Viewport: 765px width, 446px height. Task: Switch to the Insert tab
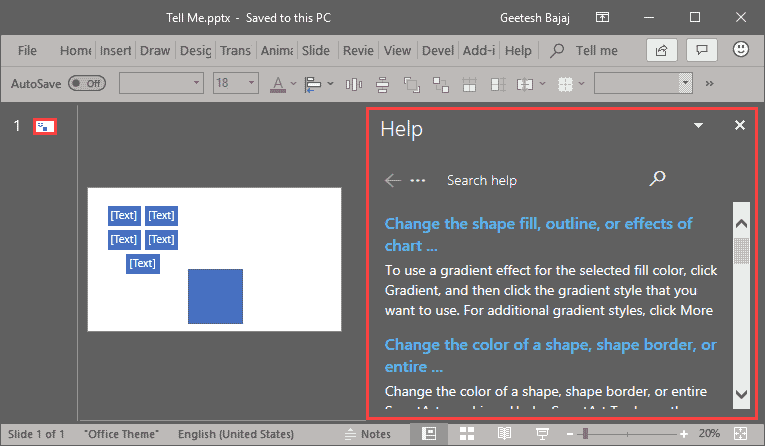point(115,50)
